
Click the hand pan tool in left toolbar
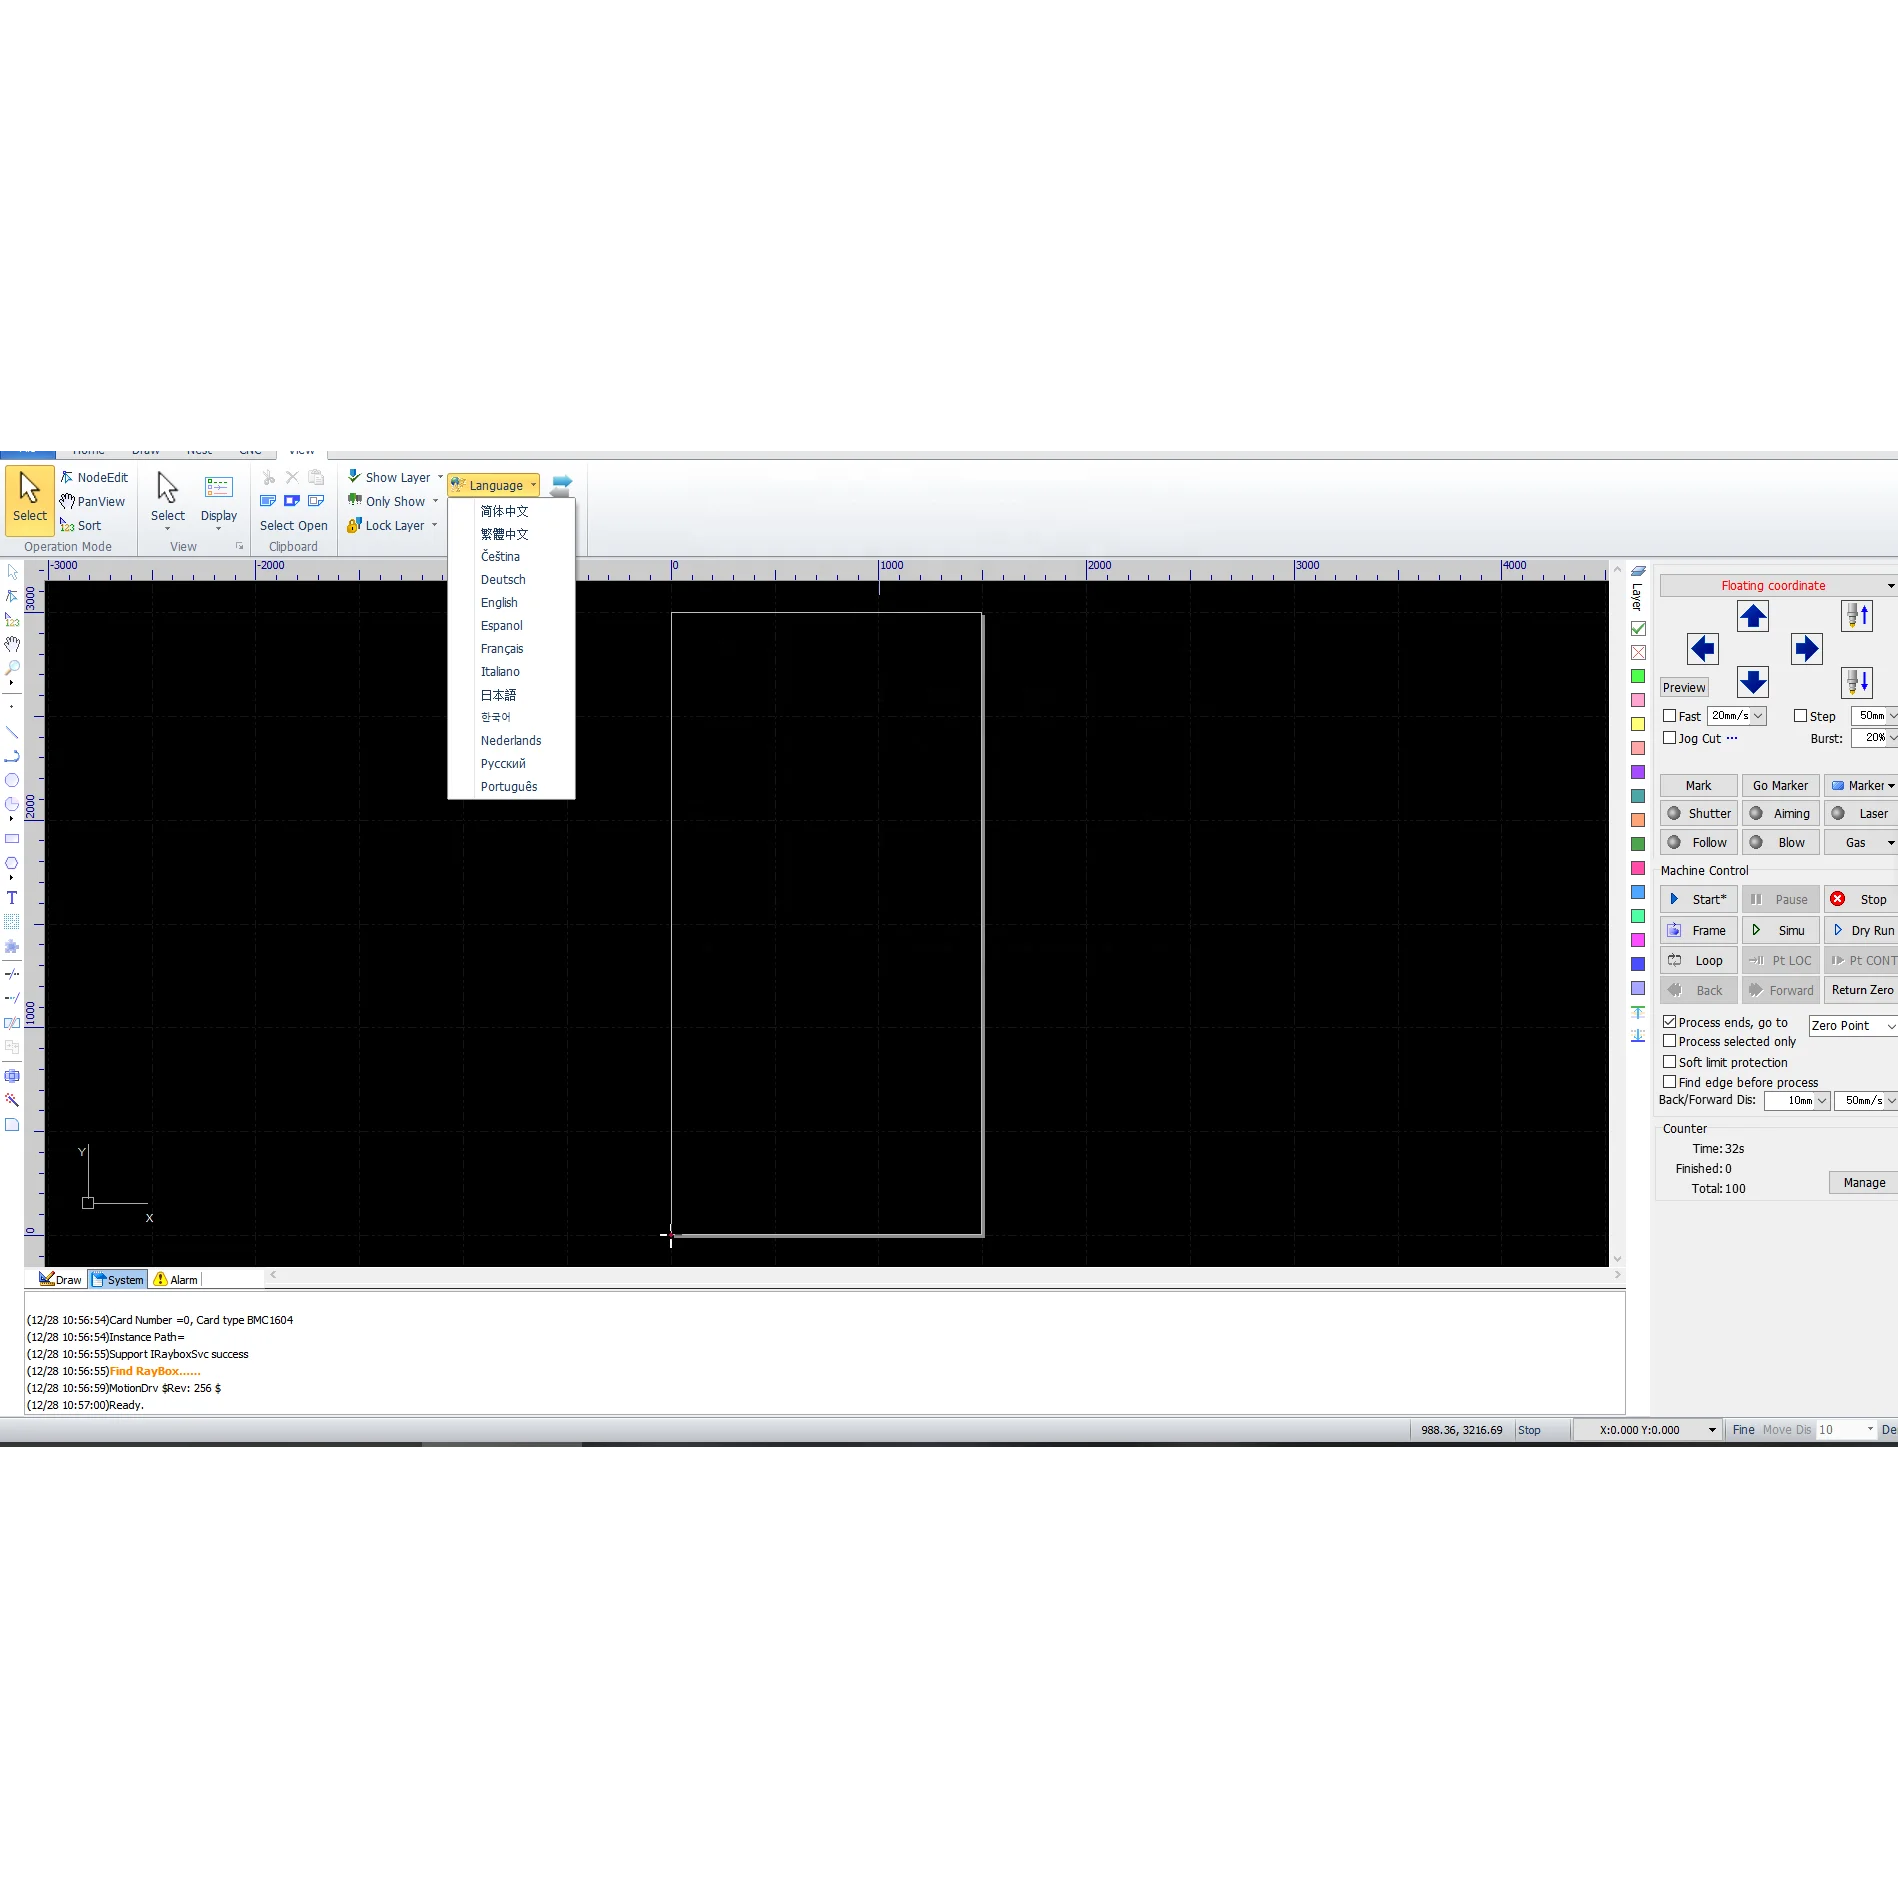click(12, 644)
